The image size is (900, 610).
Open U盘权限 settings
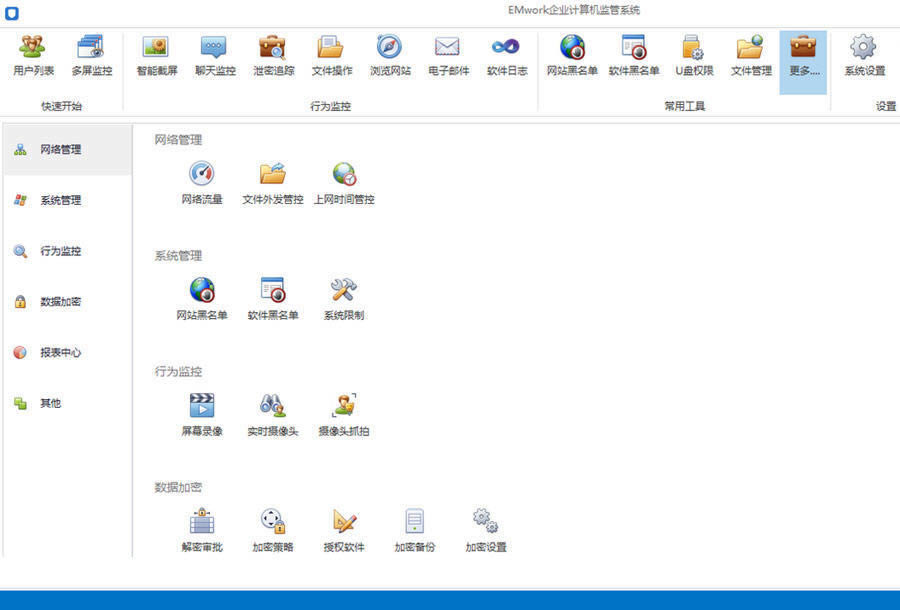point(693,55)
